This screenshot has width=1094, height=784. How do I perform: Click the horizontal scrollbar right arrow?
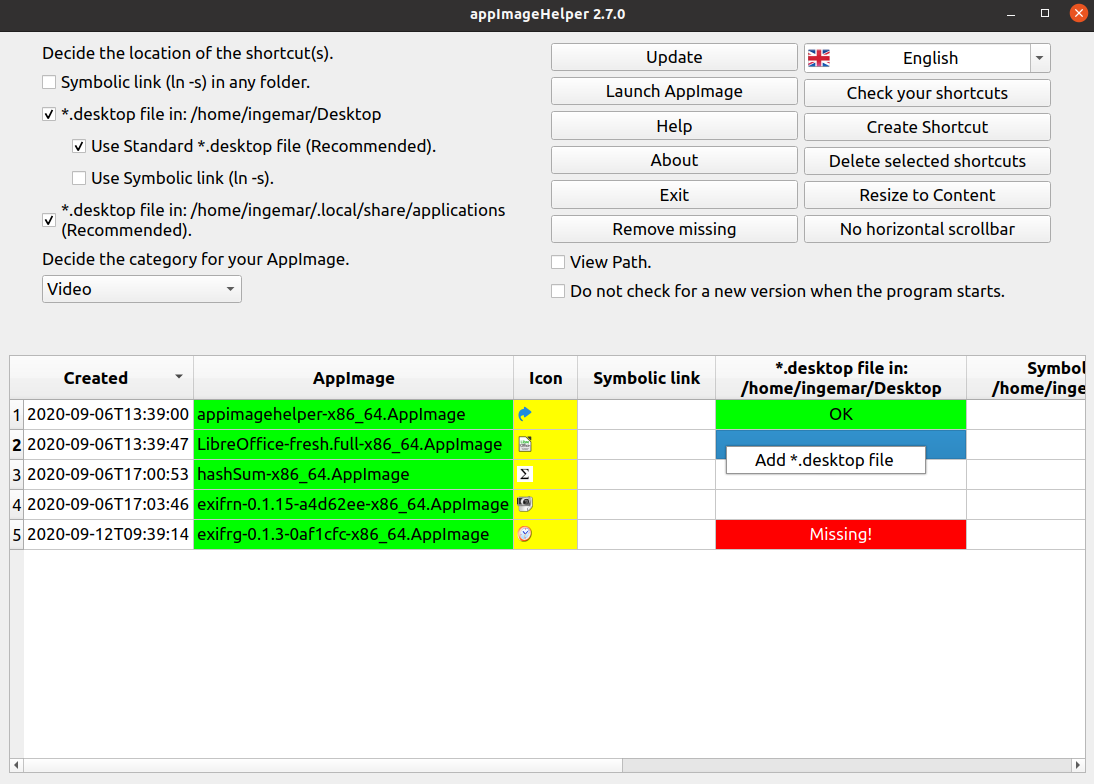point(1077,765)
